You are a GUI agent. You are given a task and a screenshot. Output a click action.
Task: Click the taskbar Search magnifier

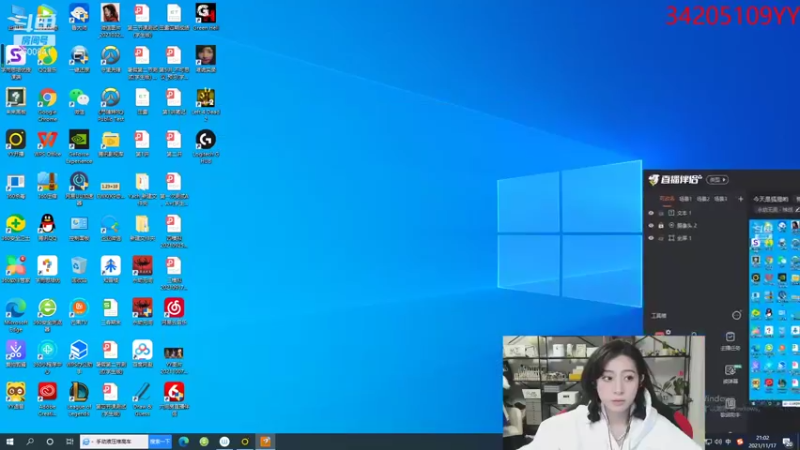pos(30,442)
